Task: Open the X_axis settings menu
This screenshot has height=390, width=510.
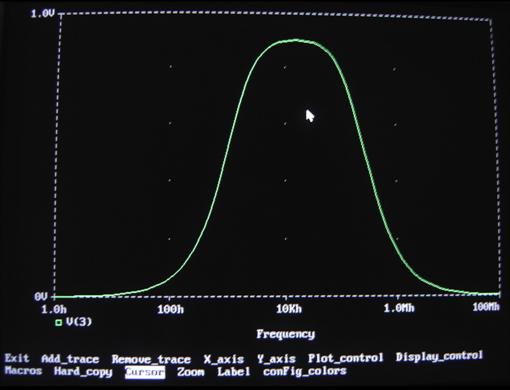Action: click(x=224, y=359)
